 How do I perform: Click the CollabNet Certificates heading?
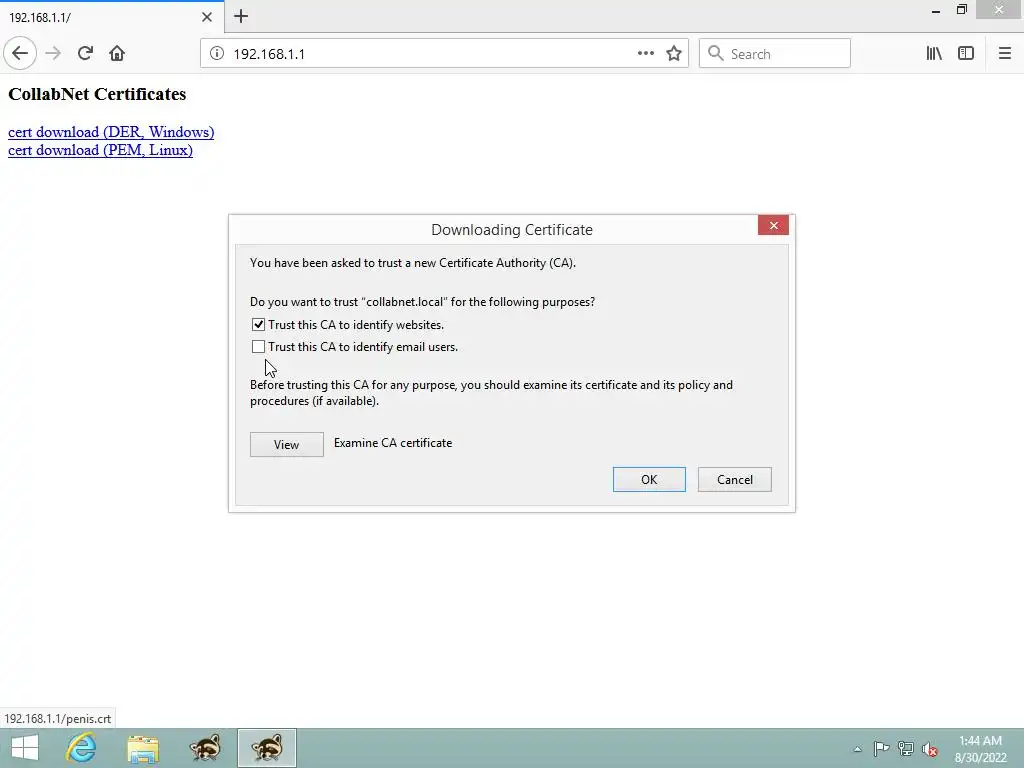(x=97, y=94)
